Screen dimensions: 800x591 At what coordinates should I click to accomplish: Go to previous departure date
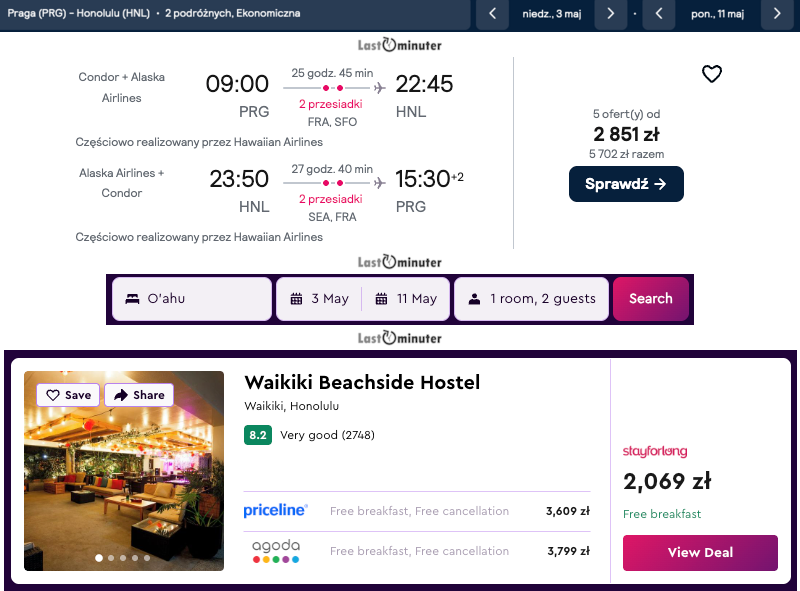492,15
